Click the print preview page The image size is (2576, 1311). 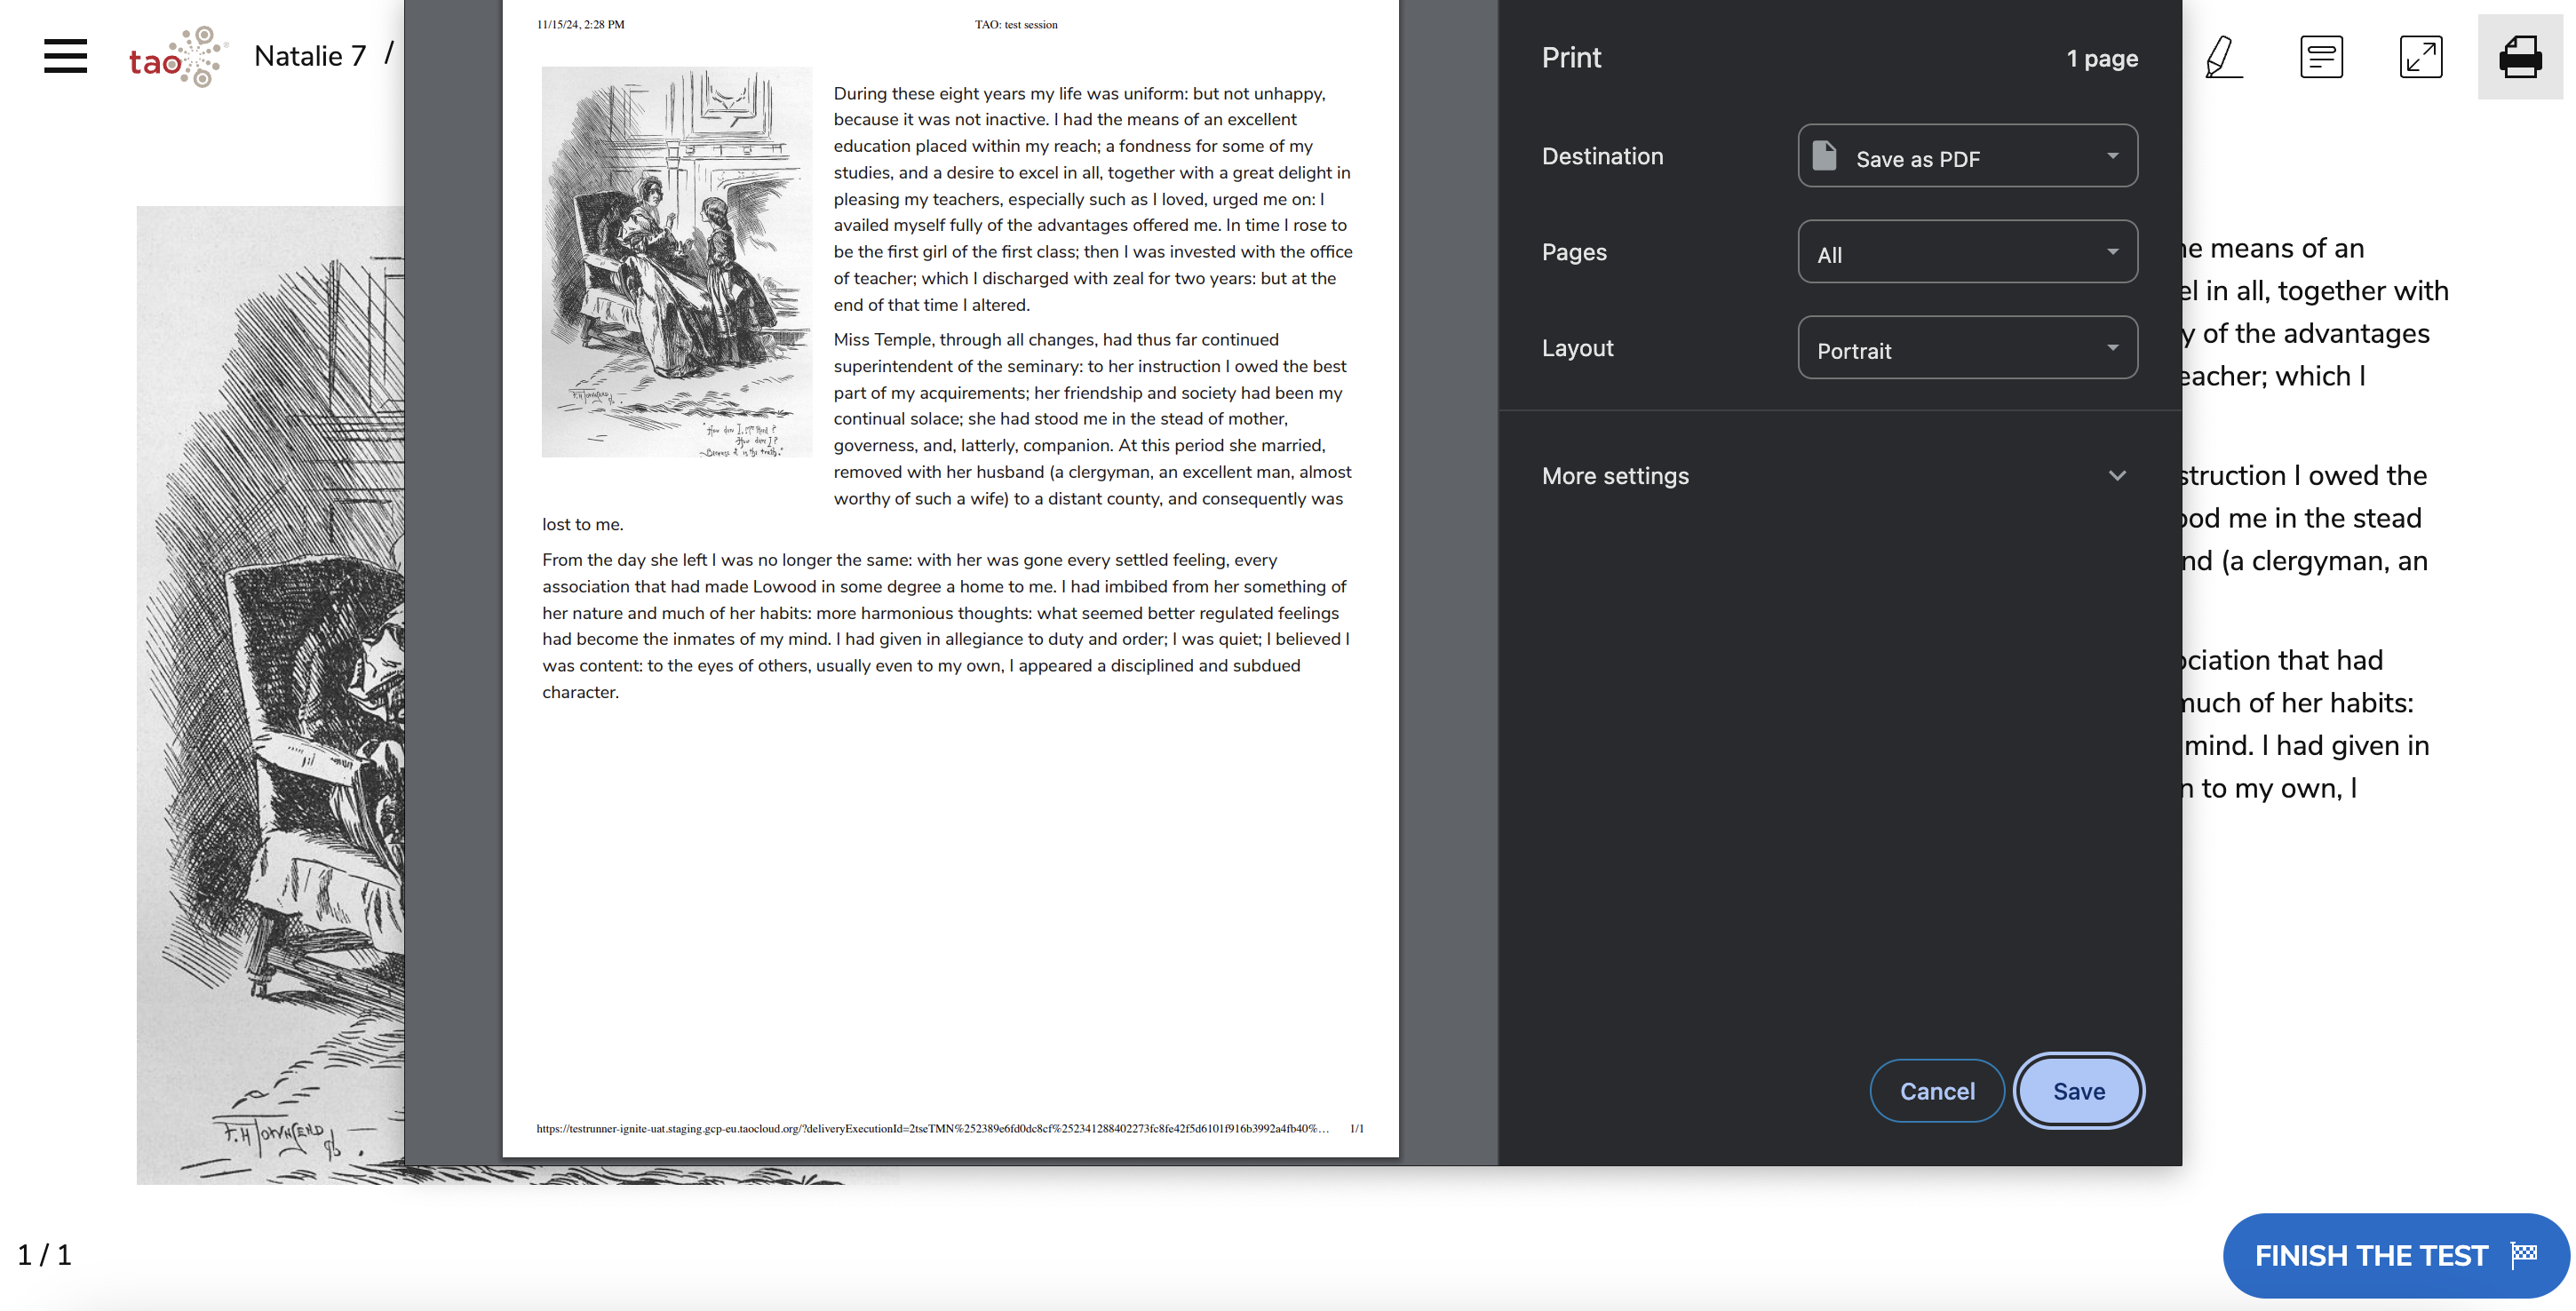click(950, 880)
